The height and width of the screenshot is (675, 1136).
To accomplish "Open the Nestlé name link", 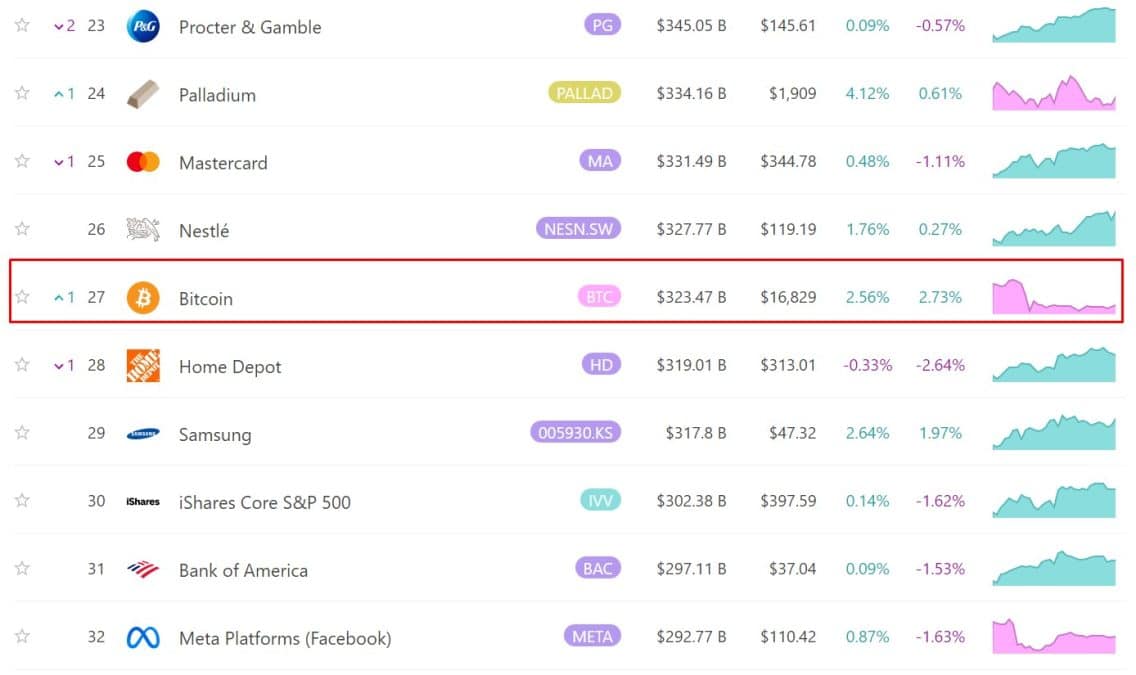I will [x=204, y=230].
